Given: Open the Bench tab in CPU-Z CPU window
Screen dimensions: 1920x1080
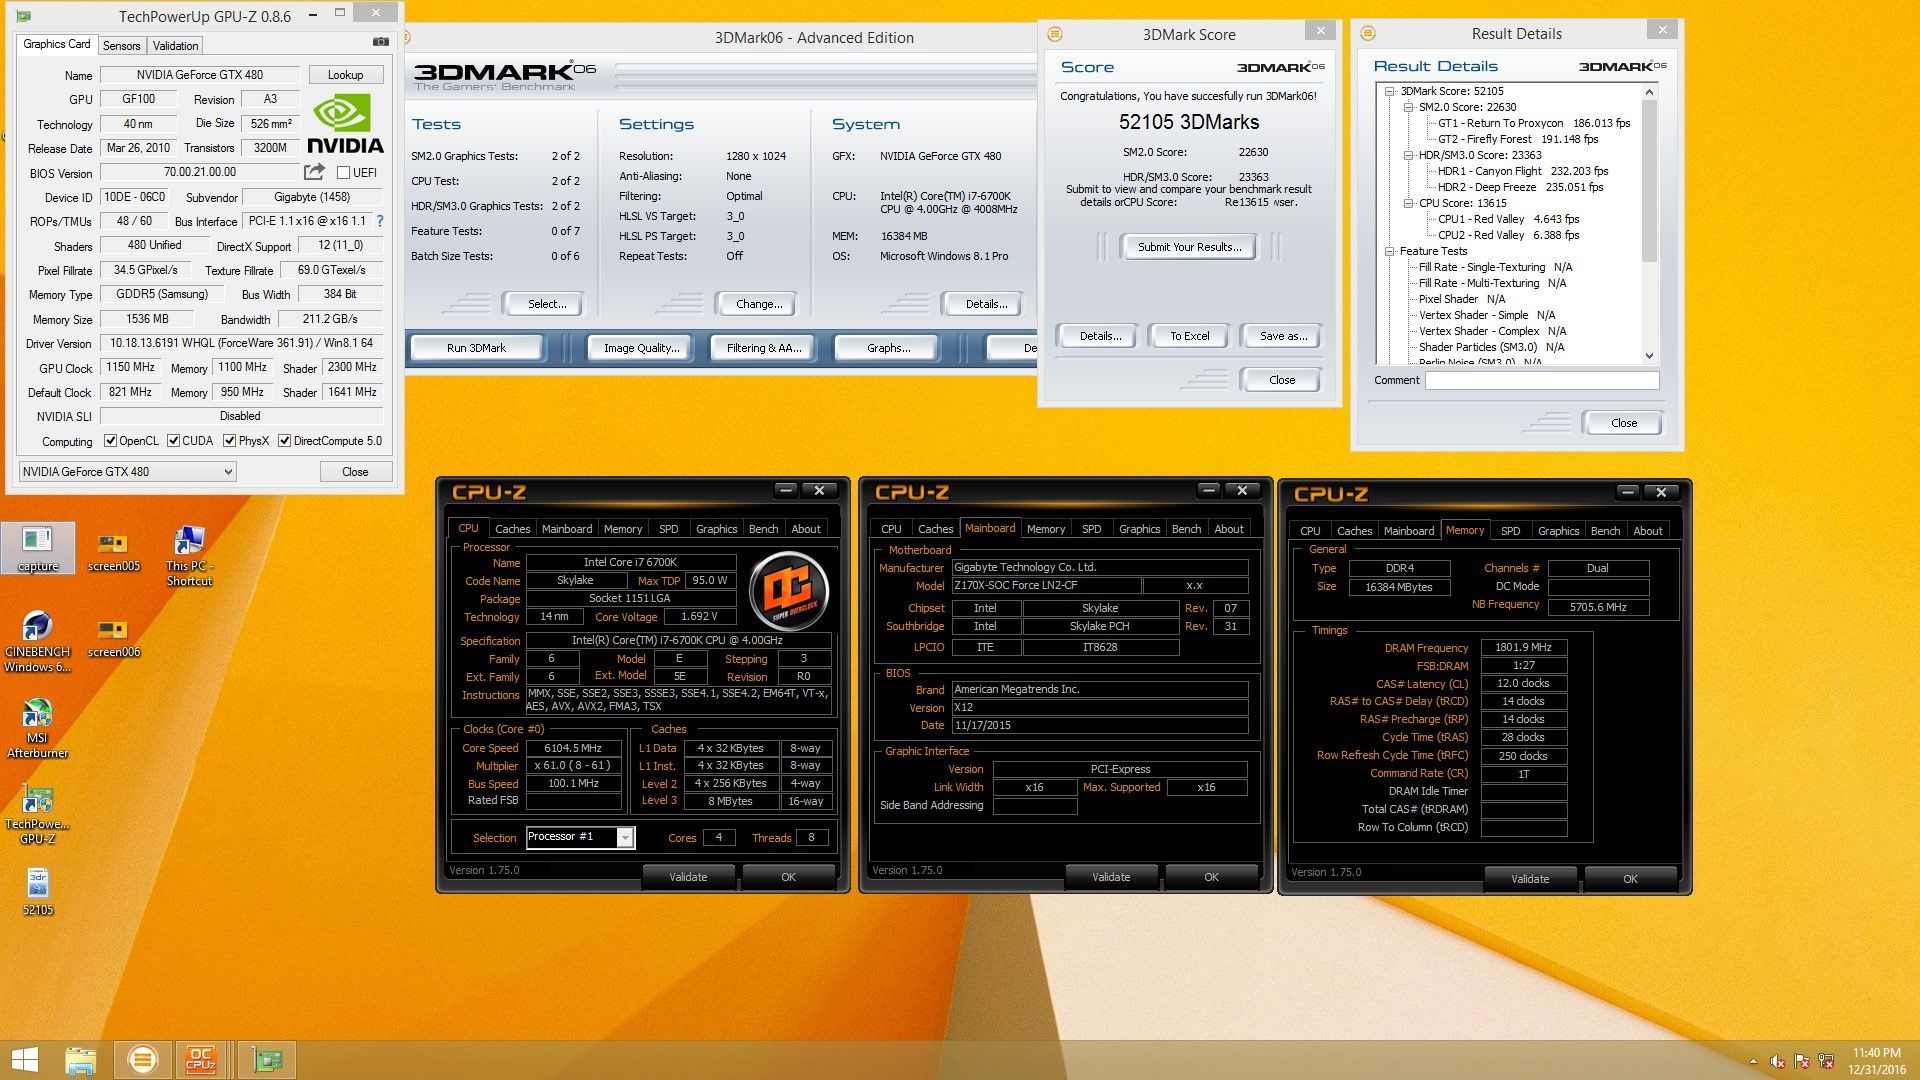Looking at the screenshot, I should pyautogui.click(x=763, y=529).
